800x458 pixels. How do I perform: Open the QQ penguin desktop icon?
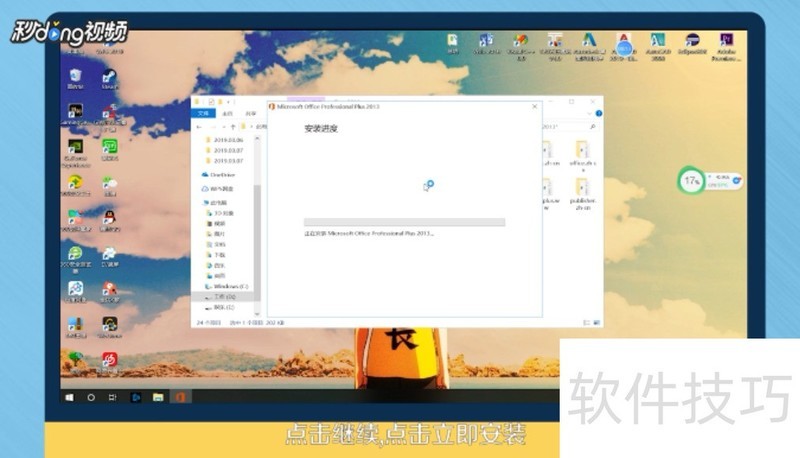click(109, 221)
